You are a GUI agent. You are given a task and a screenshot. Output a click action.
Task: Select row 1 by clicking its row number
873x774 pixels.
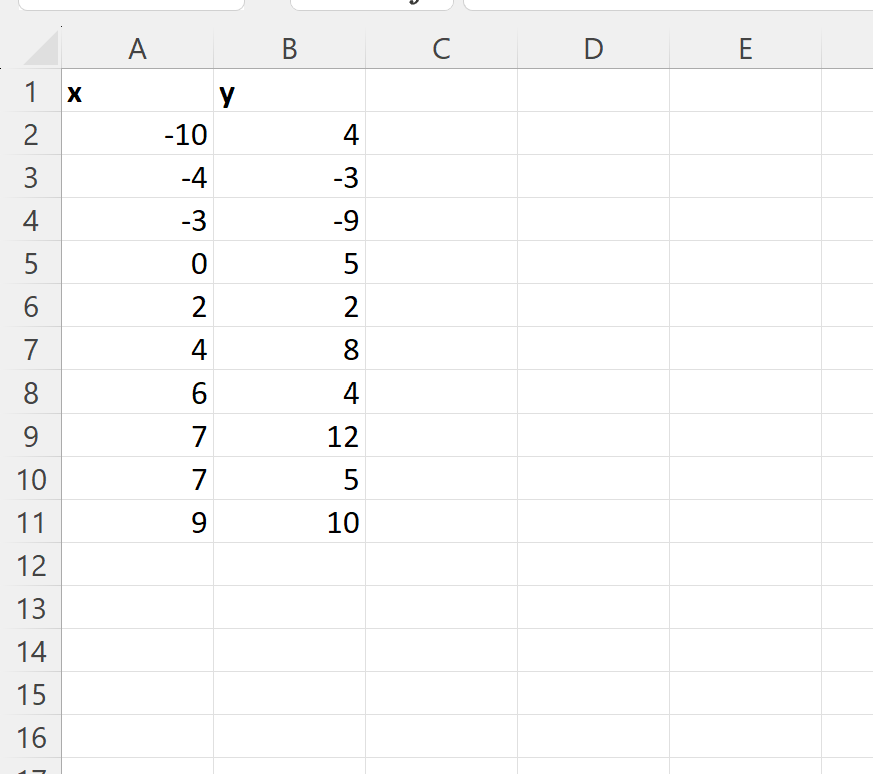[31, 91]
